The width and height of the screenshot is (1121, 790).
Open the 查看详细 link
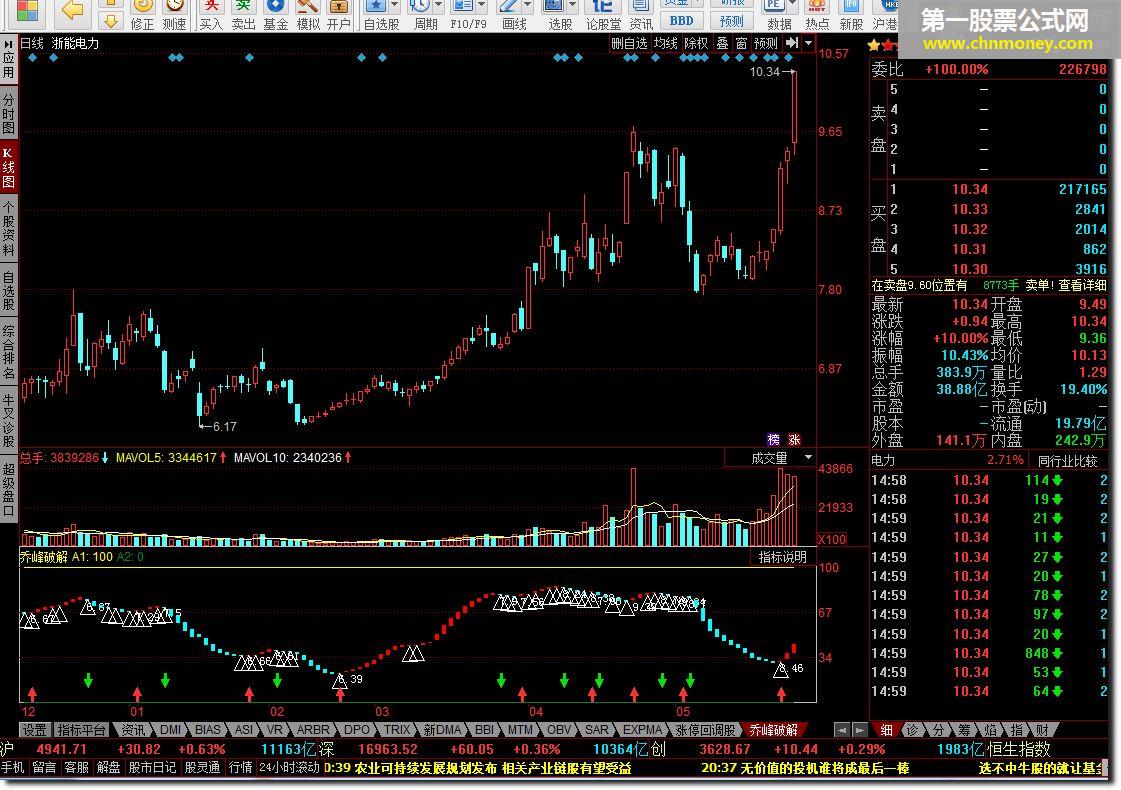1082,285
